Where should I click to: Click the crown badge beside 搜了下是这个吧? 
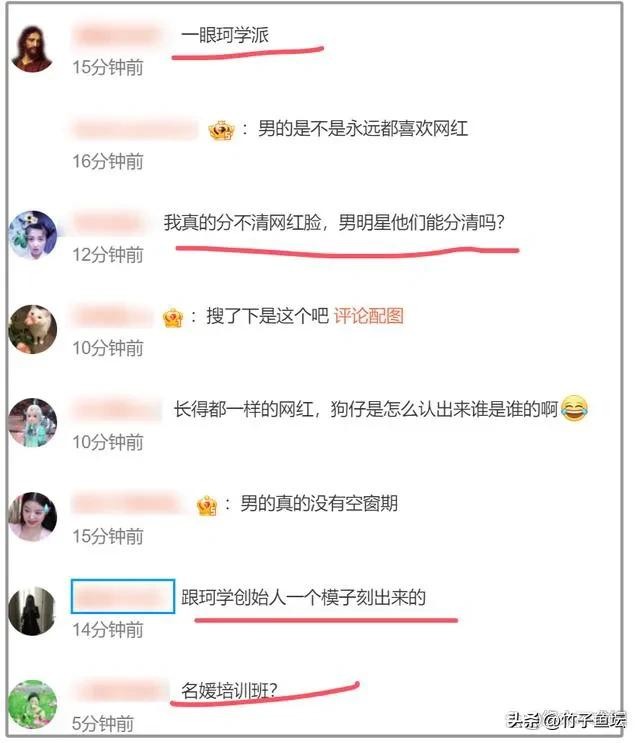coord(173,317)
